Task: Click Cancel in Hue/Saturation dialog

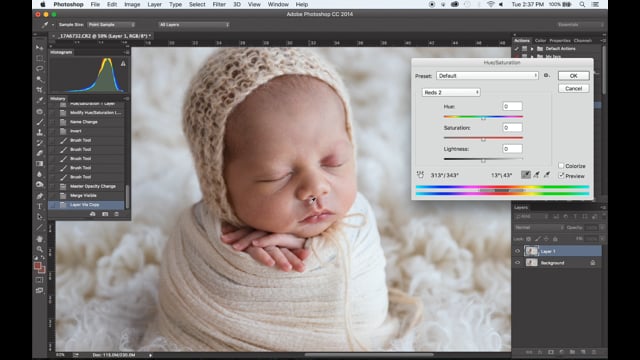Action: click(x=573, y=88)
